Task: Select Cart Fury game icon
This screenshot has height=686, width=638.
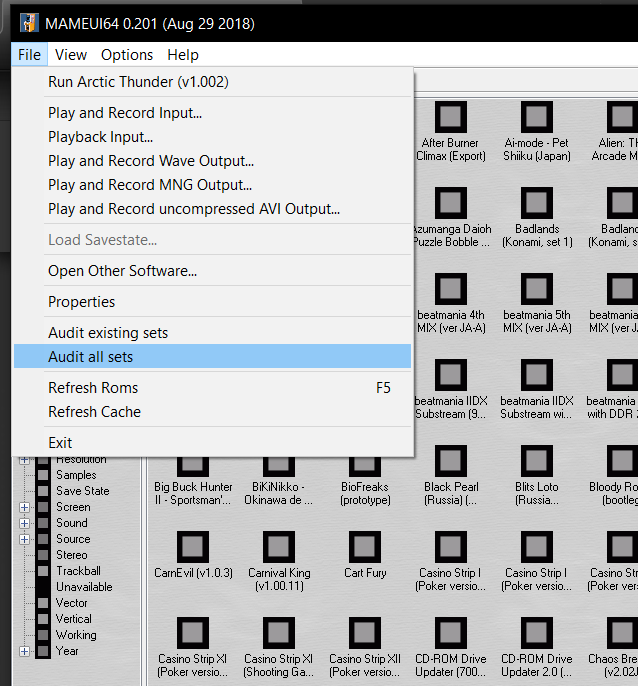Action: click(x=365, y=547)
